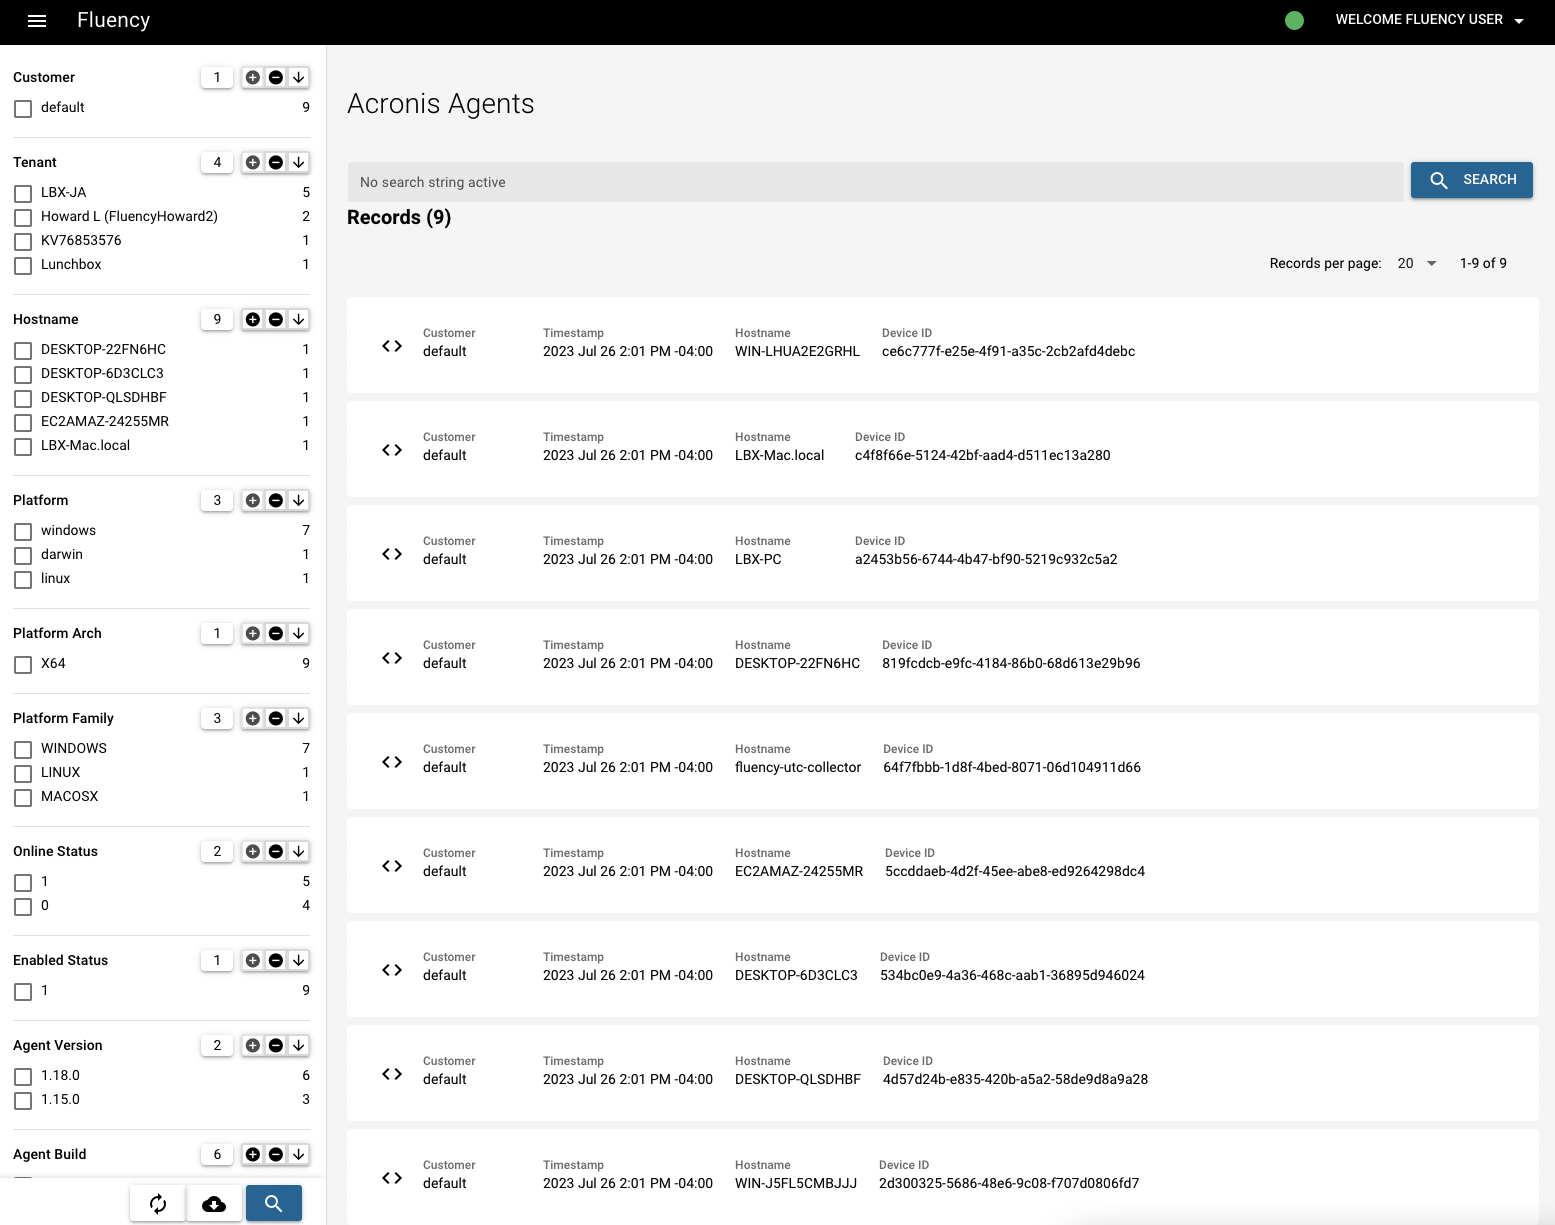Expand Agent Build facet down arrow
The width and height of the screenshot is (1555, 1225).
[x=298, y=1154]
